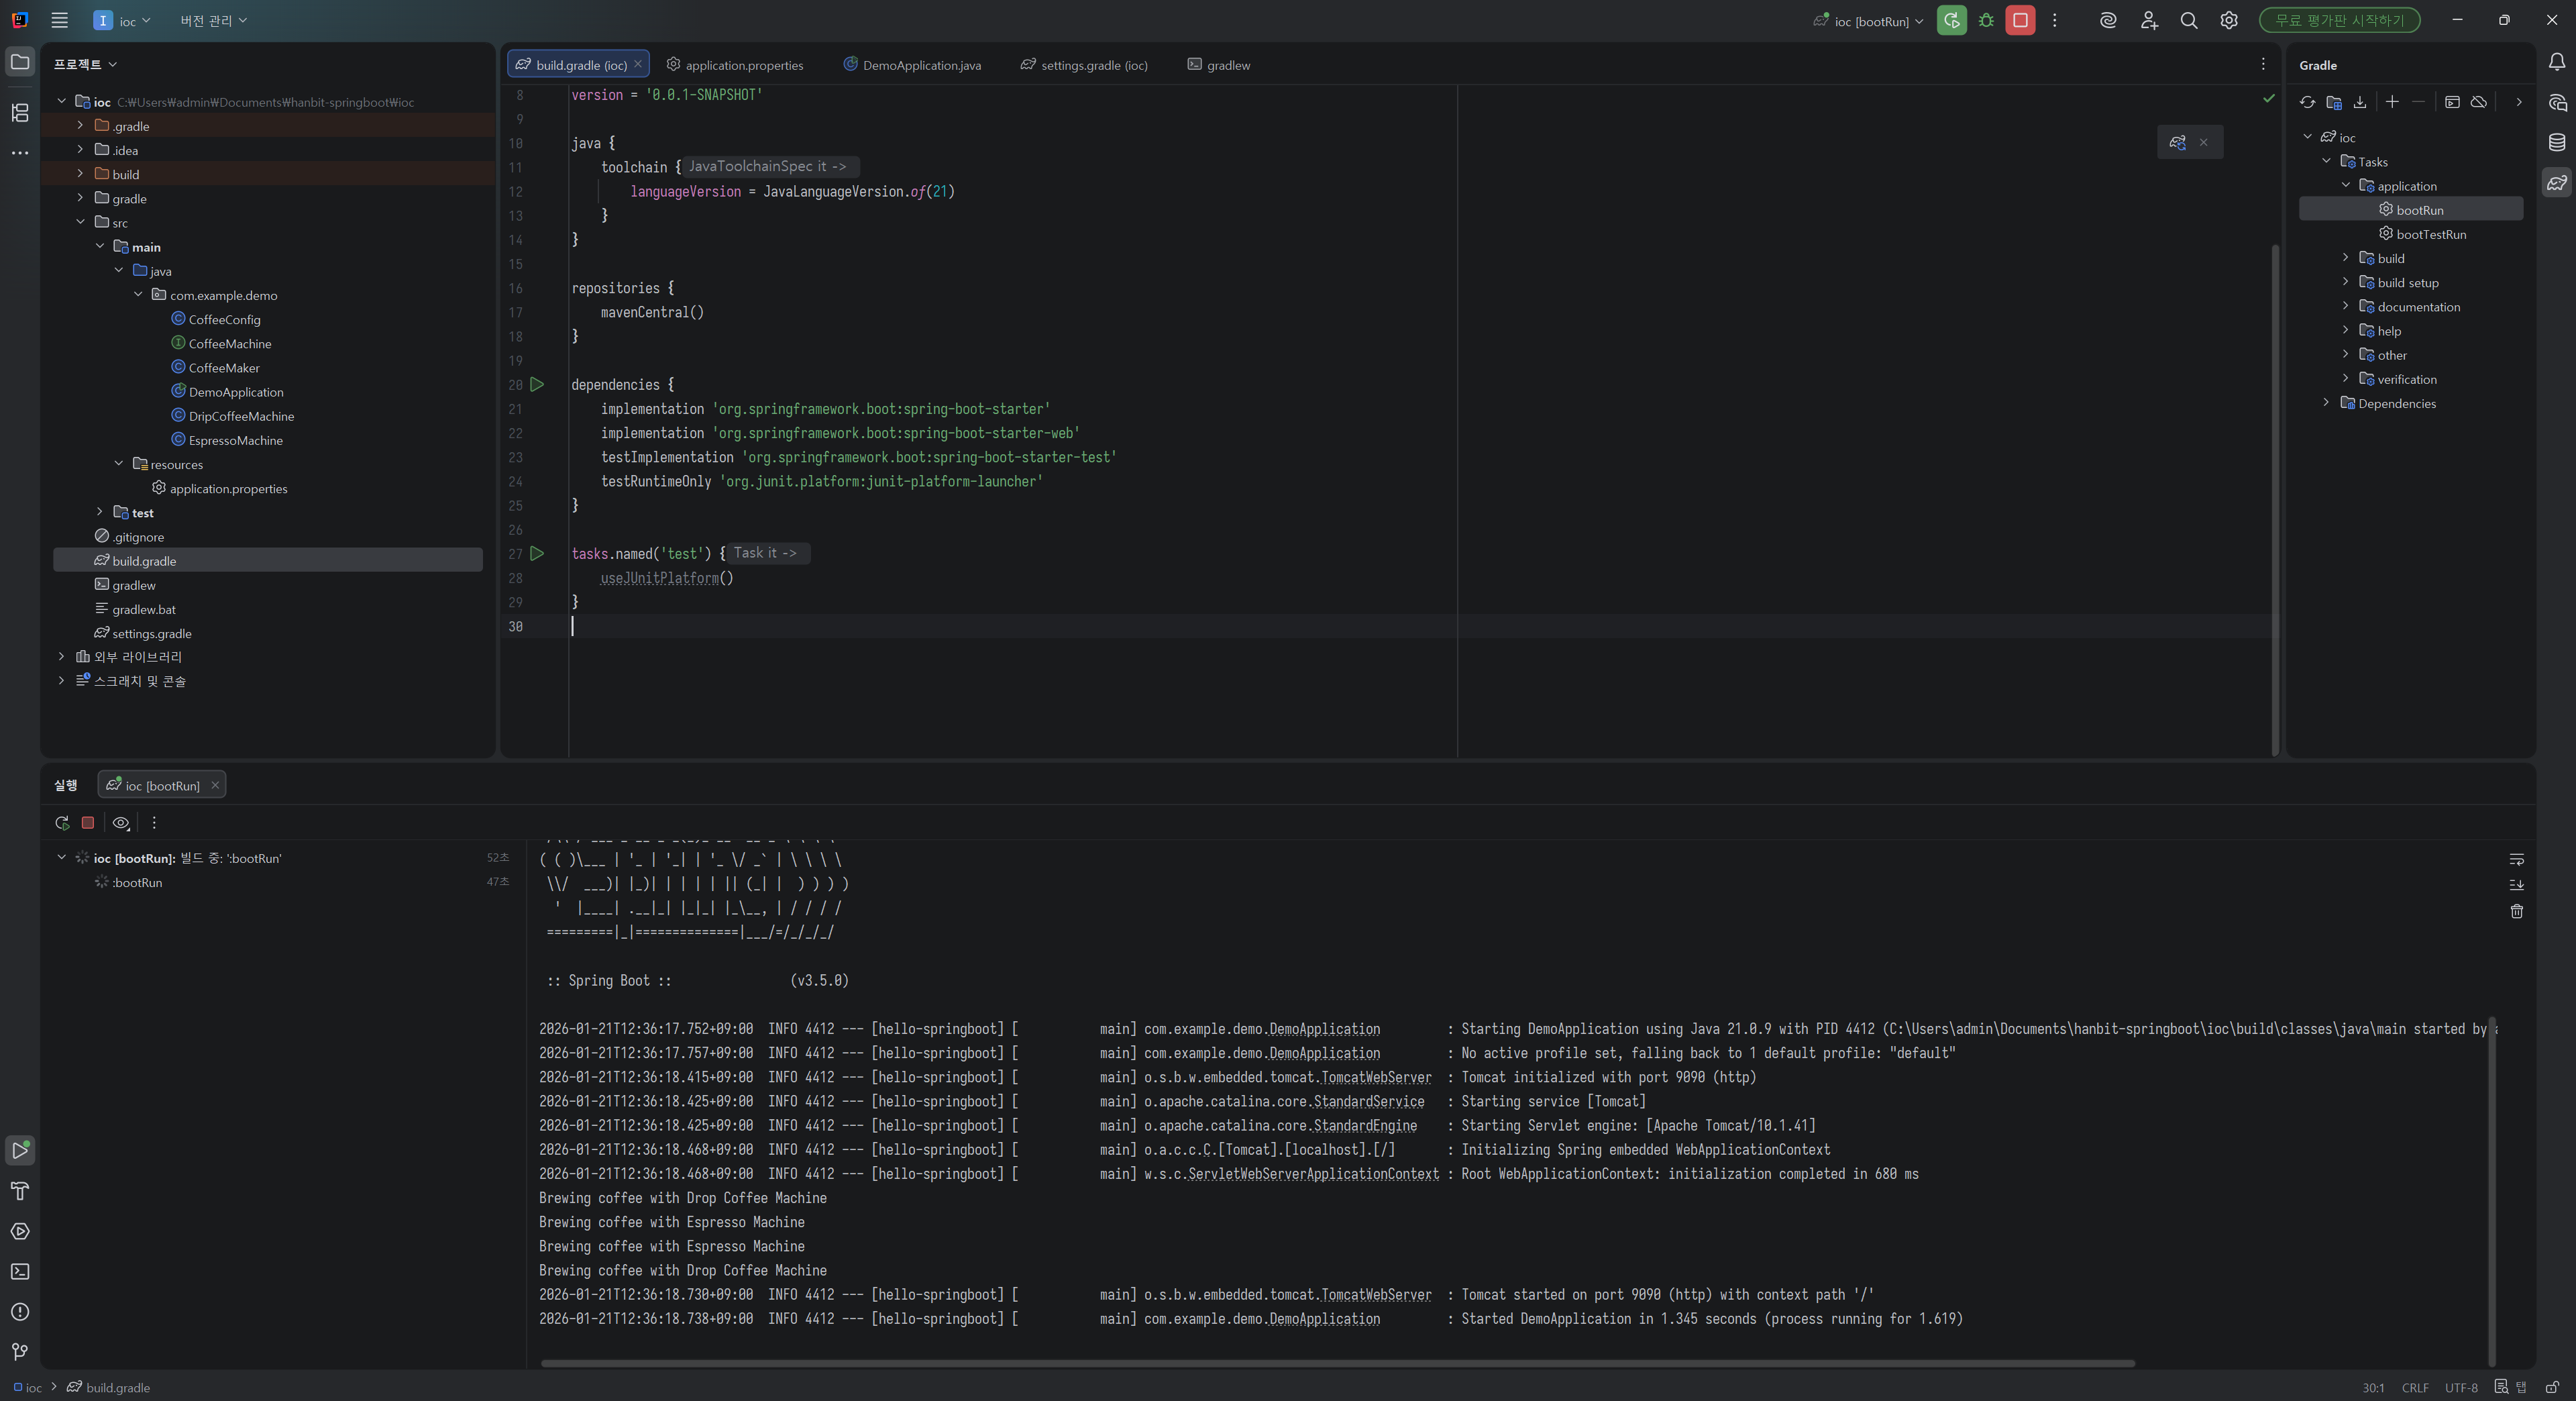The width and height of the screenshot is (2576, 1401).
Task: Toggle Gradle offline mode
Action: (x=2478, y=102)
